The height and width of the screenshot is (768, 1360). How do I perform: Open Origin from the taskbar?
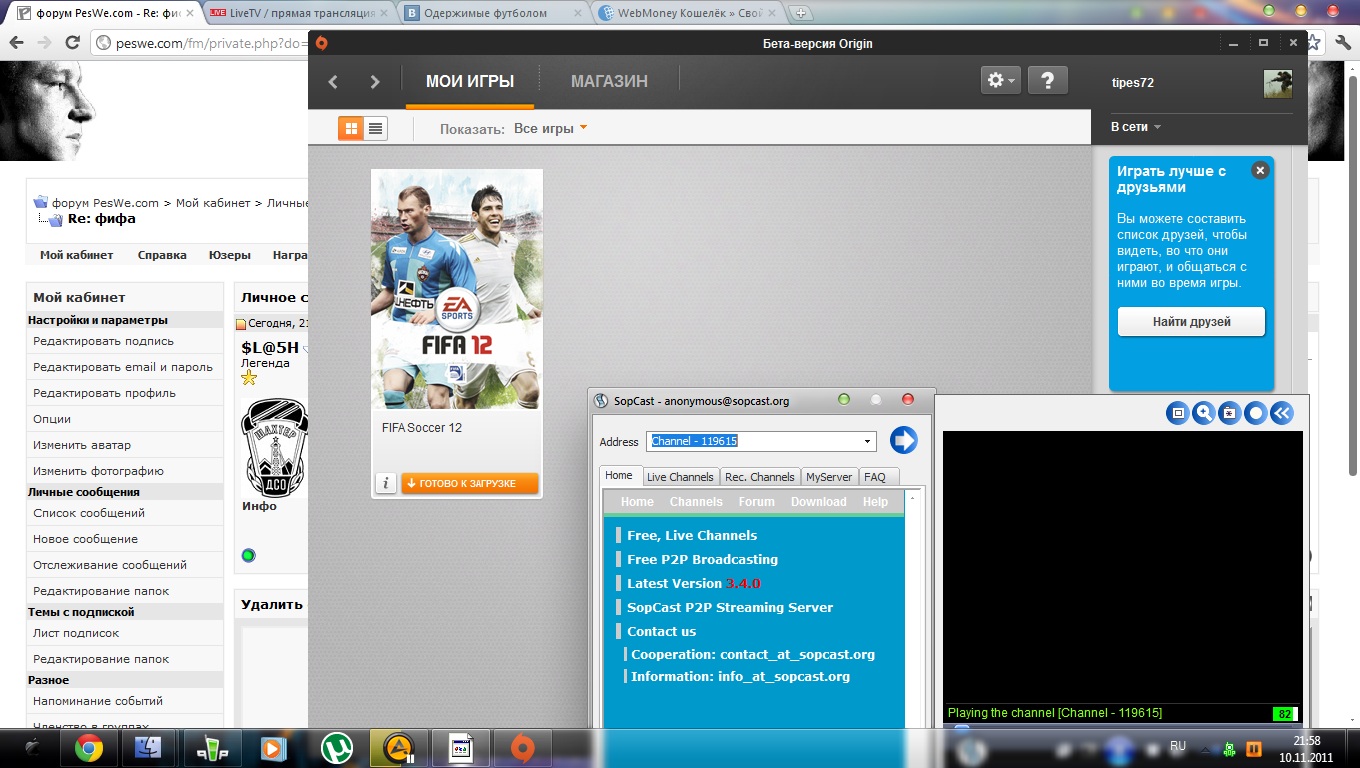pos(521,748)
